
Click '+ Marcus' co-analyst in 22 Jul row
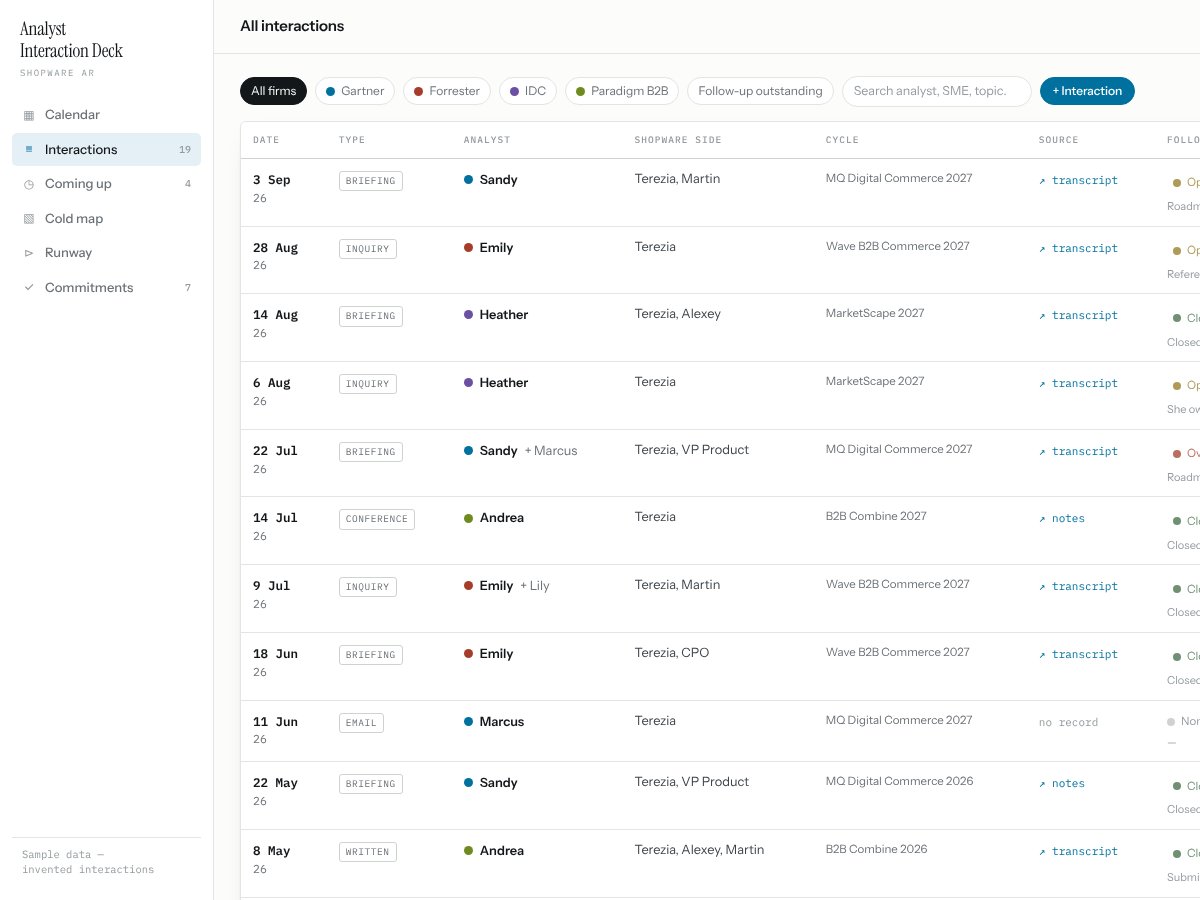[551, 451]
